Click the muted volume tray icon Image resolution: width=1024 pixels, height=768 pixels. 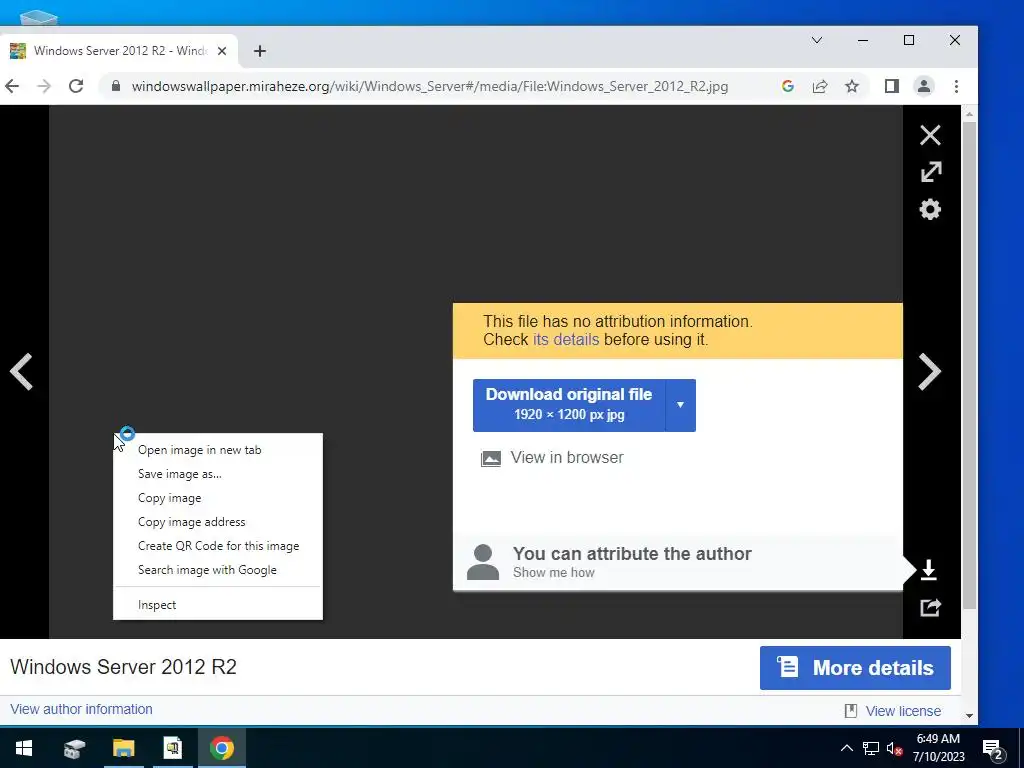895,748
